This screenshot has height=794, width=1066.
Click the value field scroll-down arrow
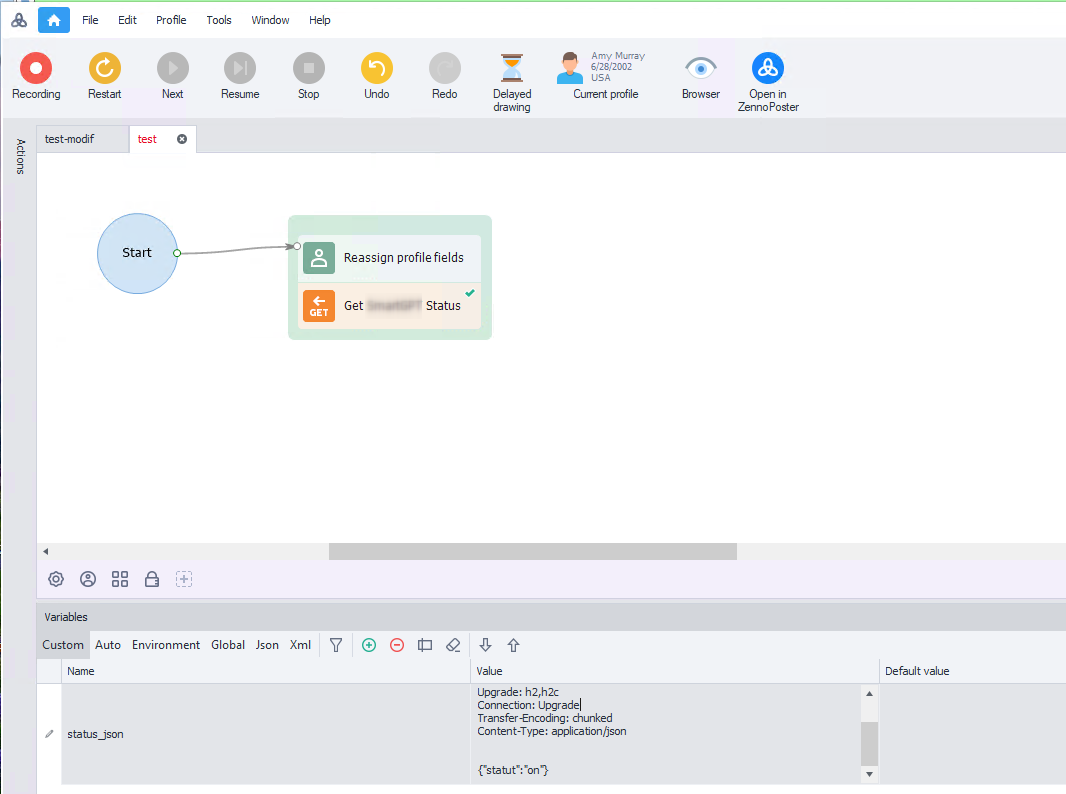pos(870,774)
